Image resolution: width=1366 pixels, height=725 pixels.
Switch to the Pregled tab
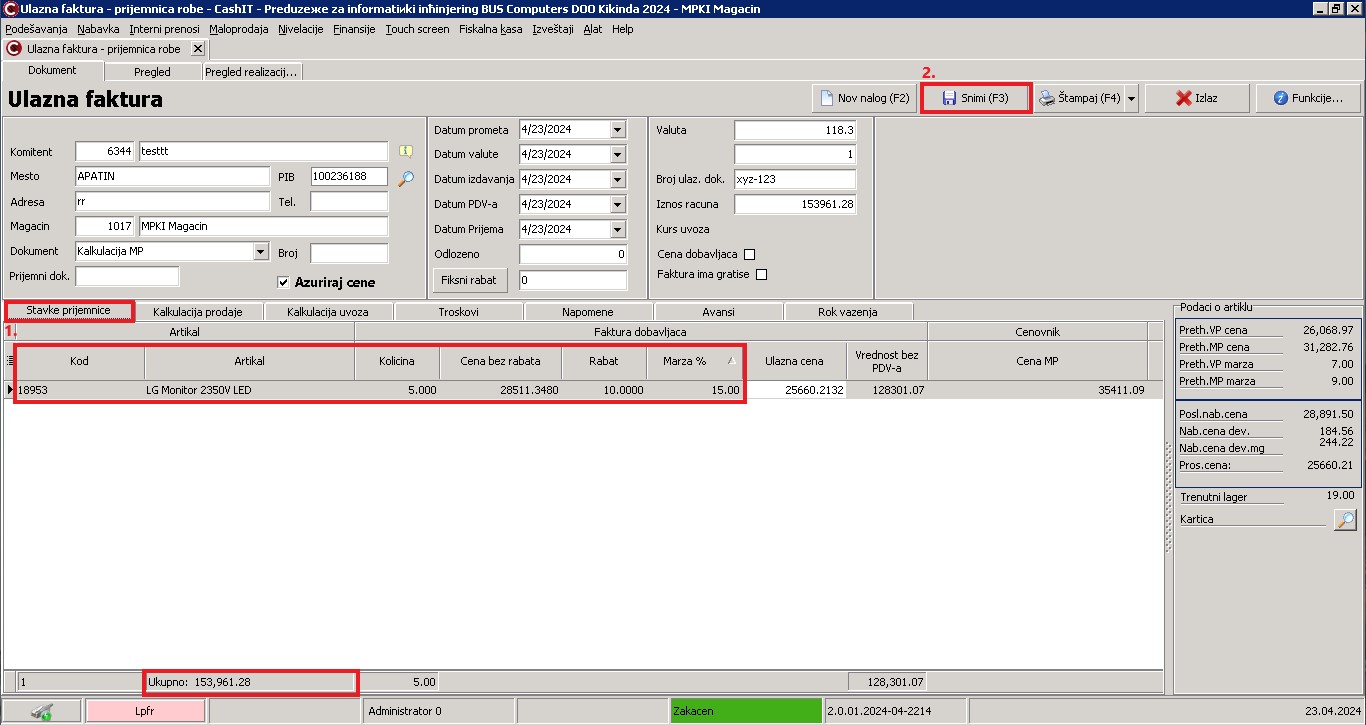(152, 72)
